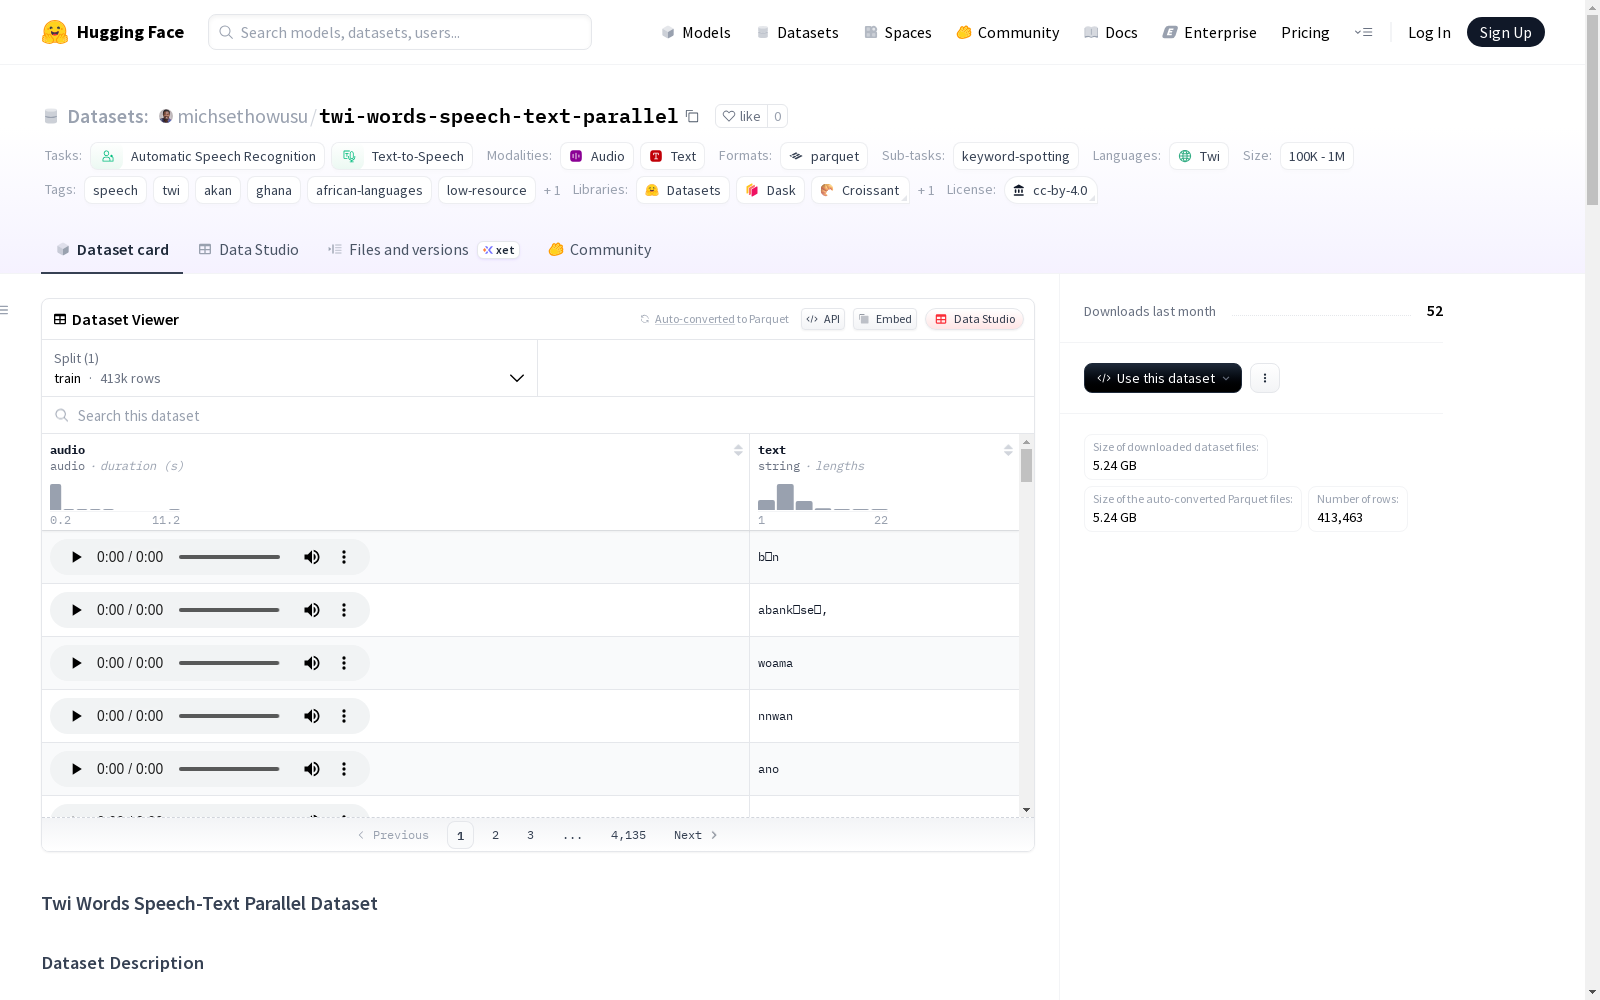Sort by the text column
This screenshot has width=1600, height=1000.
(x=1008, y=450)
